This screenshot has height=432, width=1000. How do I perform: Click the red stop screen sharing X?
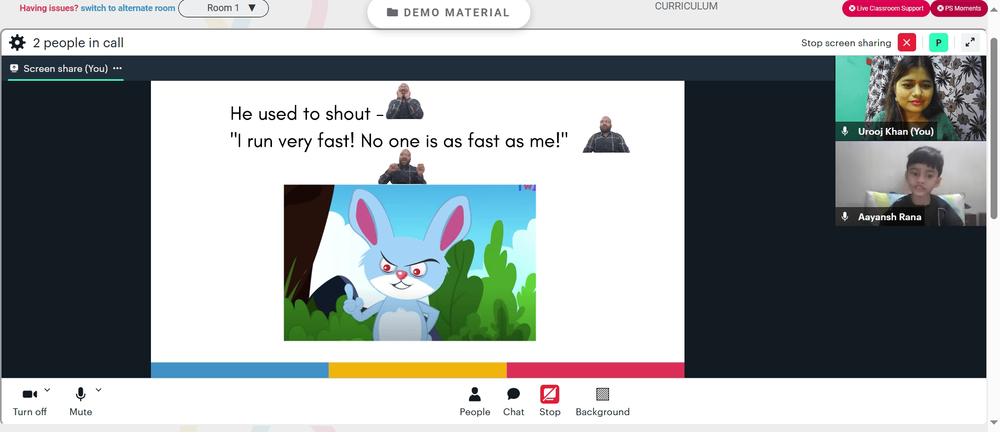[x=906, y=43]
